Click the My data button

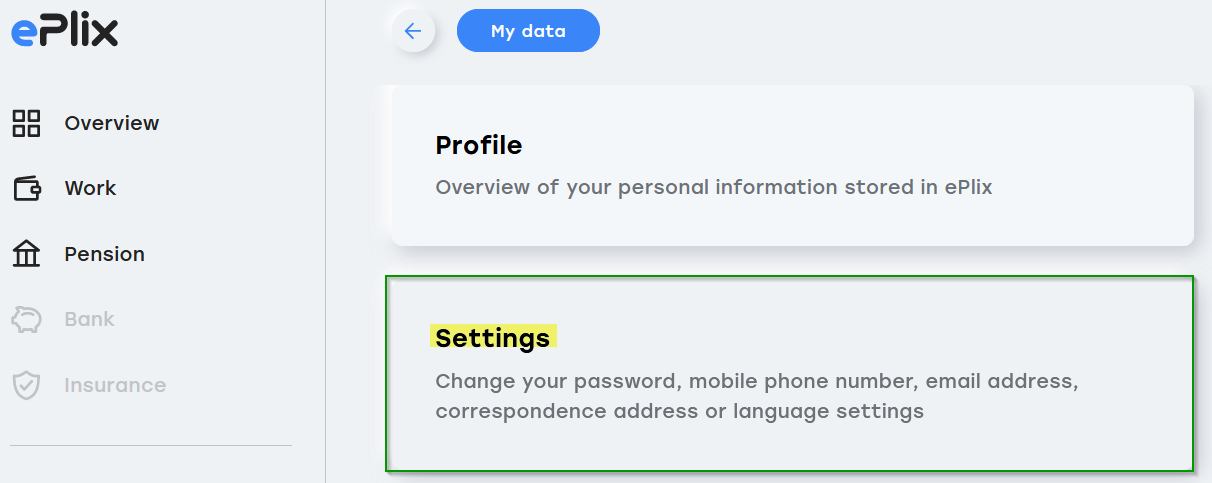(528, 31)
